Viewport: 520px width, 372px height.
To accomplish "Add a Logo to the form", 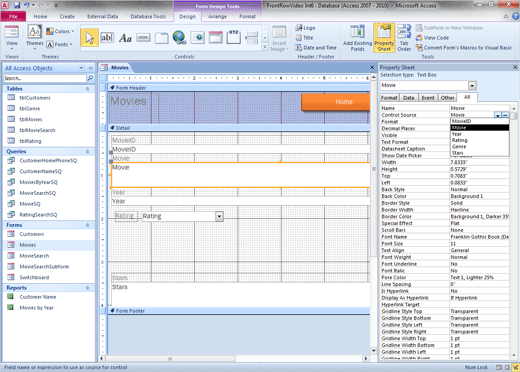I will click(305, 28).
